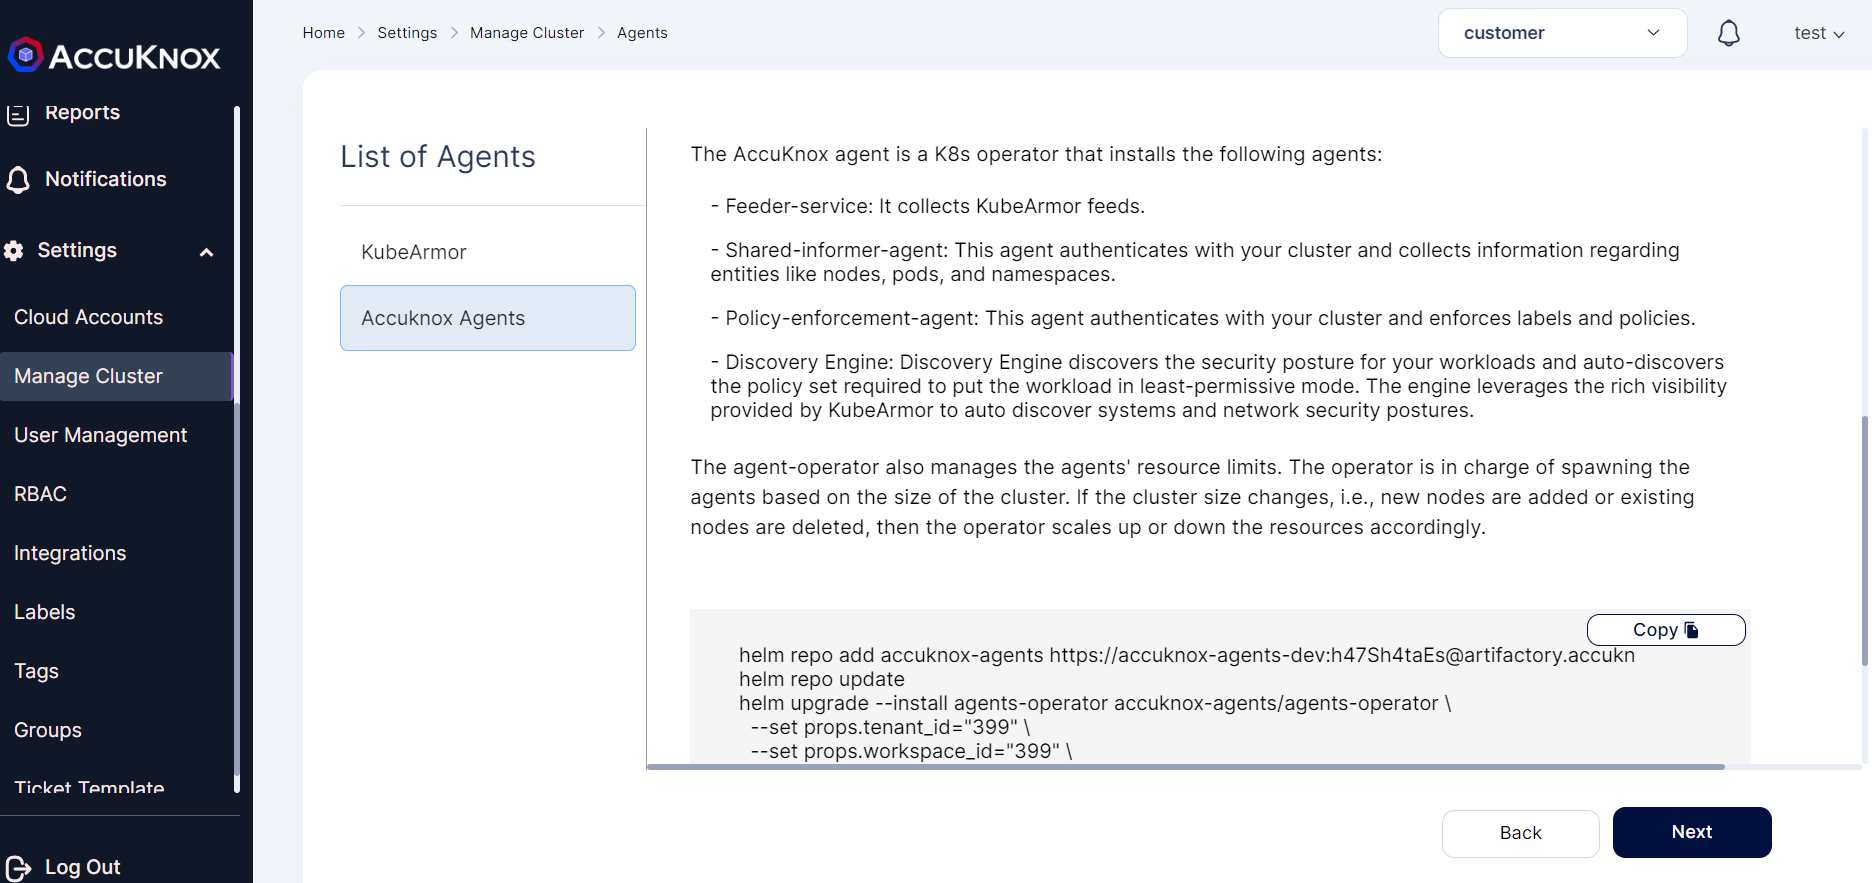Open Cloud Accounts in sidebar

(88, 317)
